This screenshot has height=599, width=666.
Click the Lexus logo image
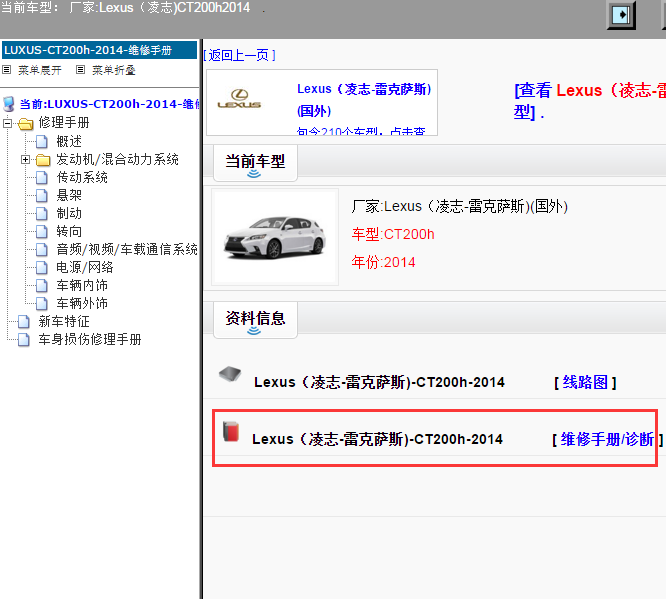(x=239, y=99)
